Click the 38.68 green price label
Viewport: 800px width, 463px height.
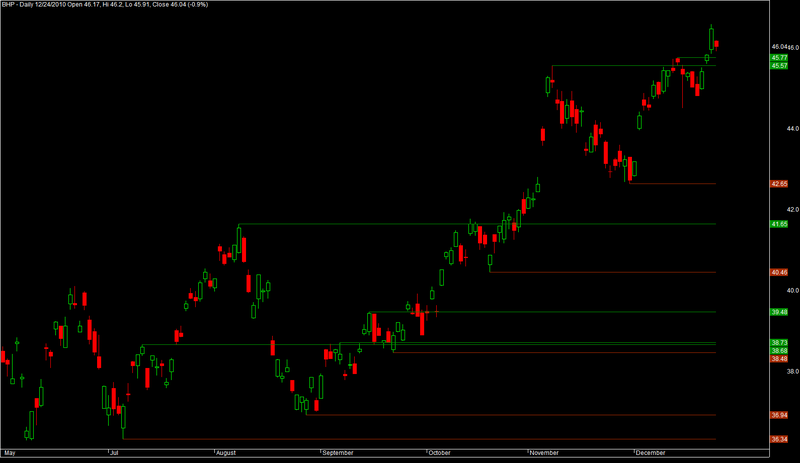(x=779, y=351)
